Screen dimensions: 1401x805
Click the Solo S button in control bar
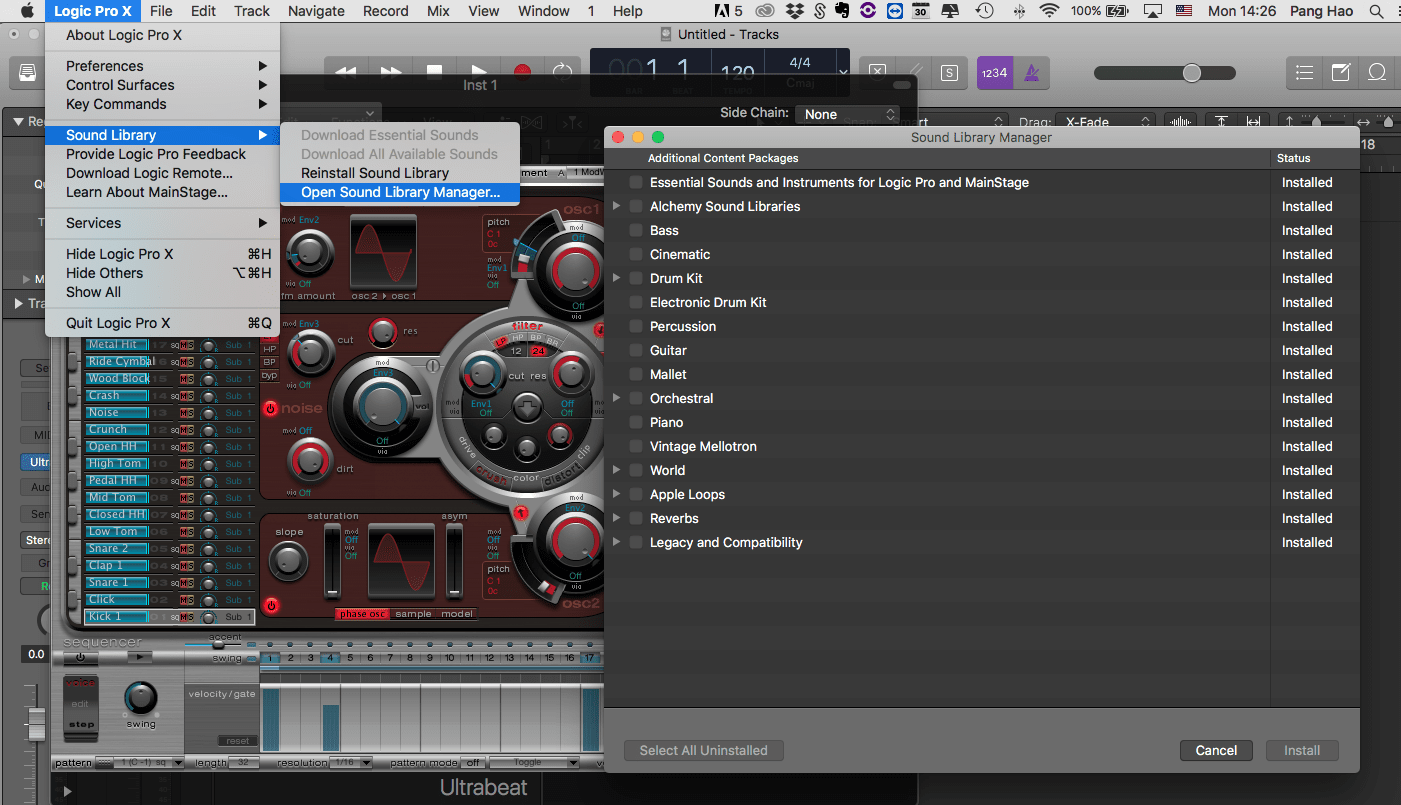click(947, 73)
